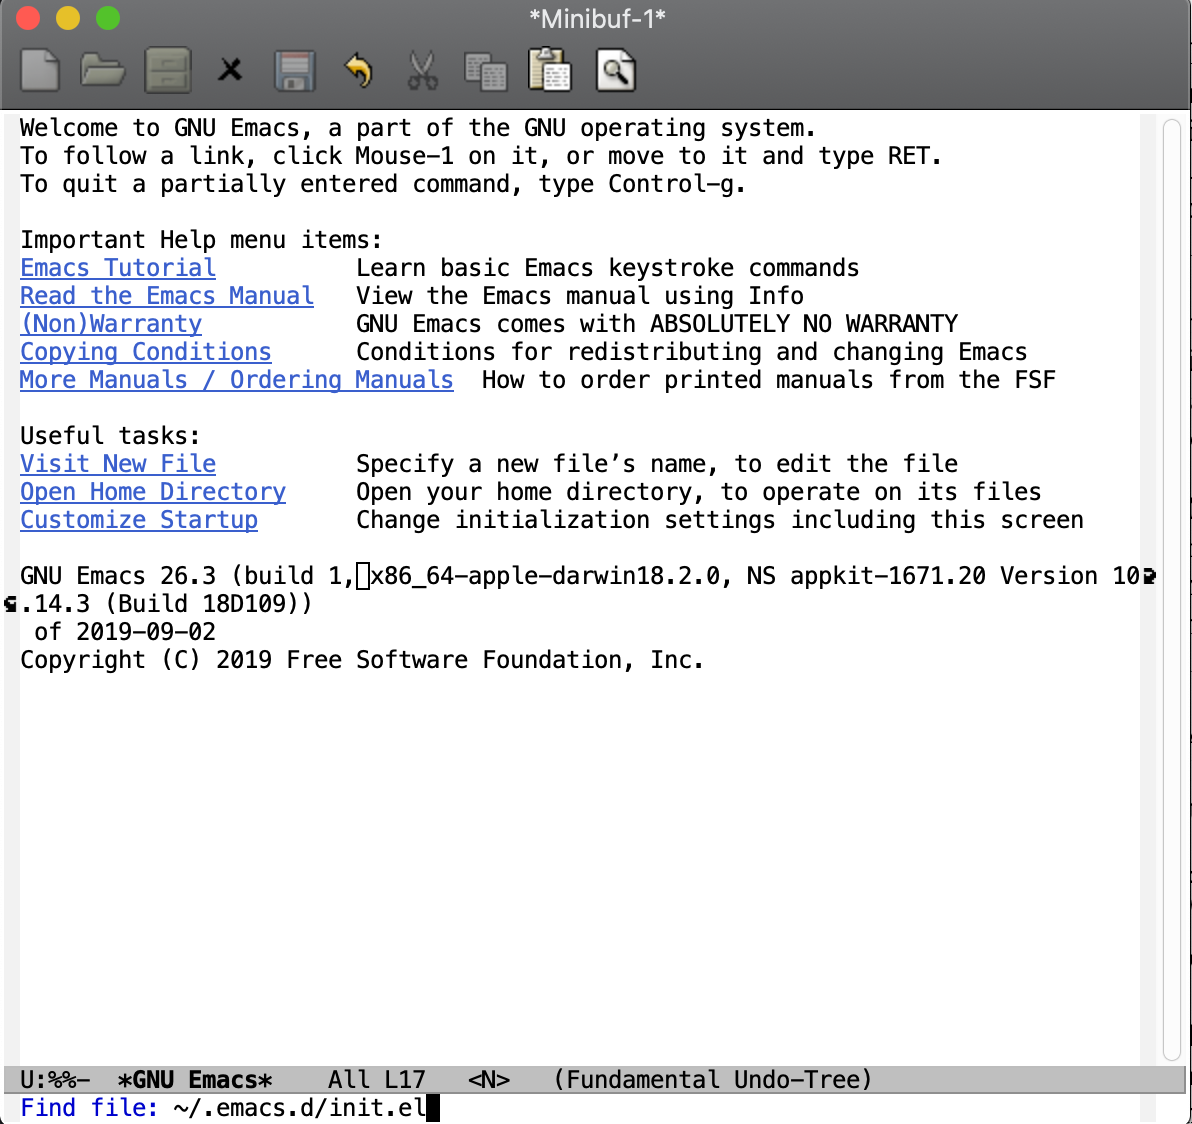Open the Copying Conditions page
This screenshot has width=1192, height=1124.
[145, 351]
